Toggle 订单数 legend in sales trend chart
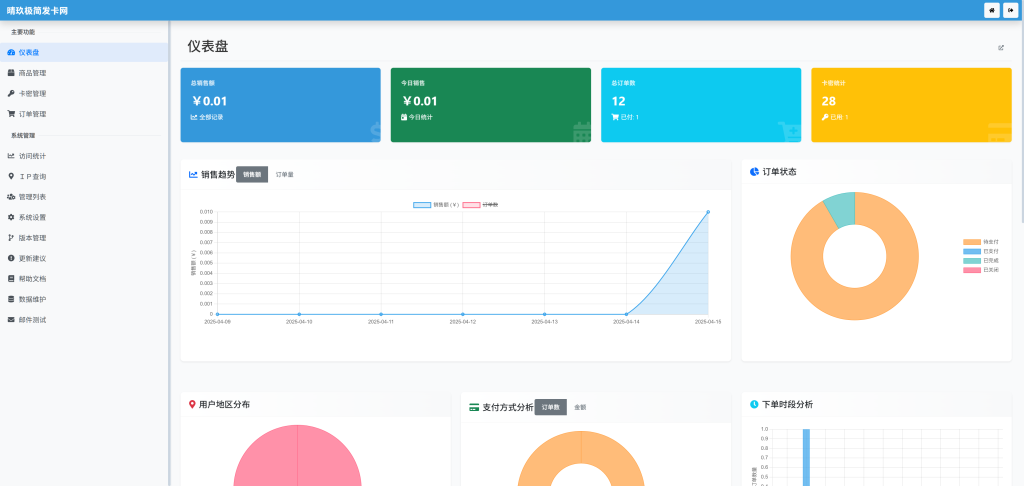Image resolution: width=1024 pixels, height=486 pixels. (480, 205)
